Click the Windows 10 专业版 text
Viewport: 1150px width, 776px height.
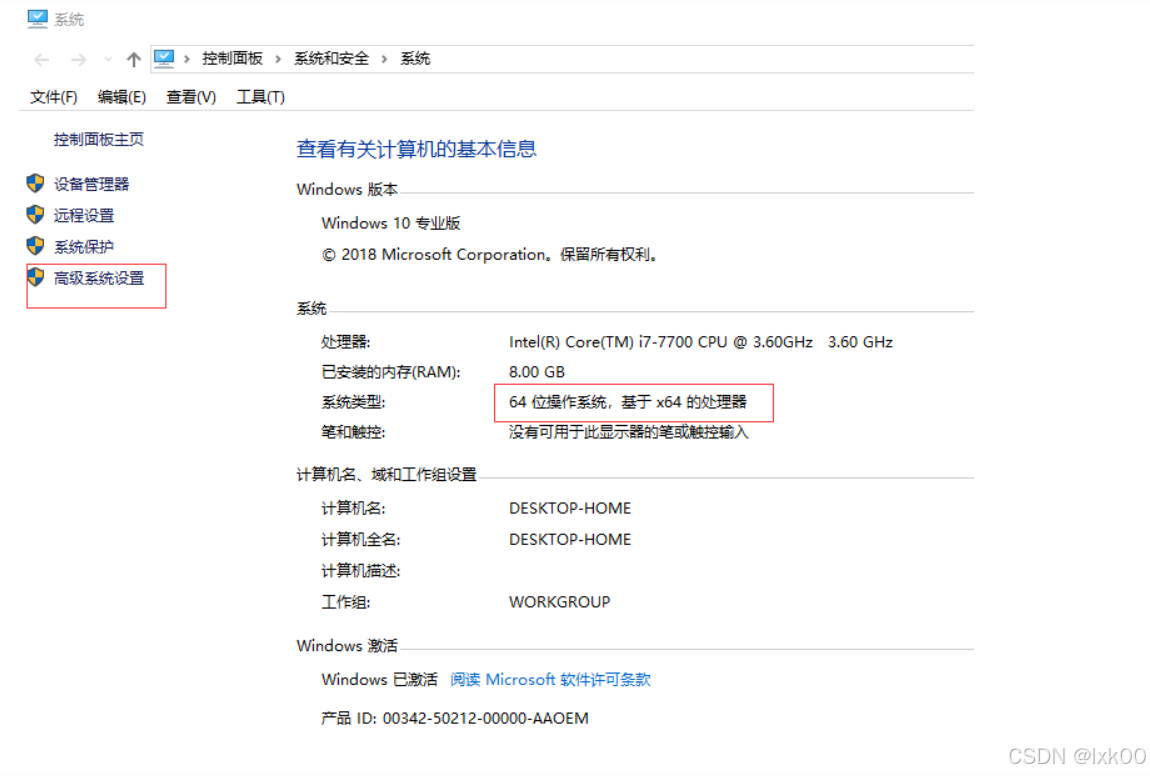click(391, 223)
